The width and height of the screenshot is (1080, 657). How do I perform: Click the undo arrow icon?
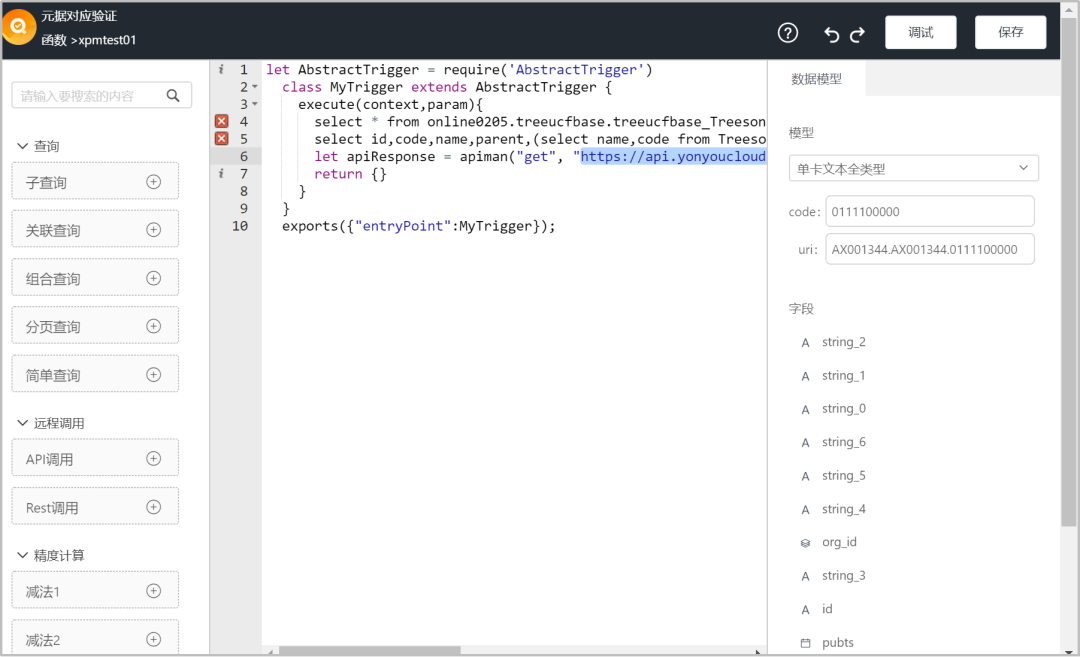tap(832, 34)
